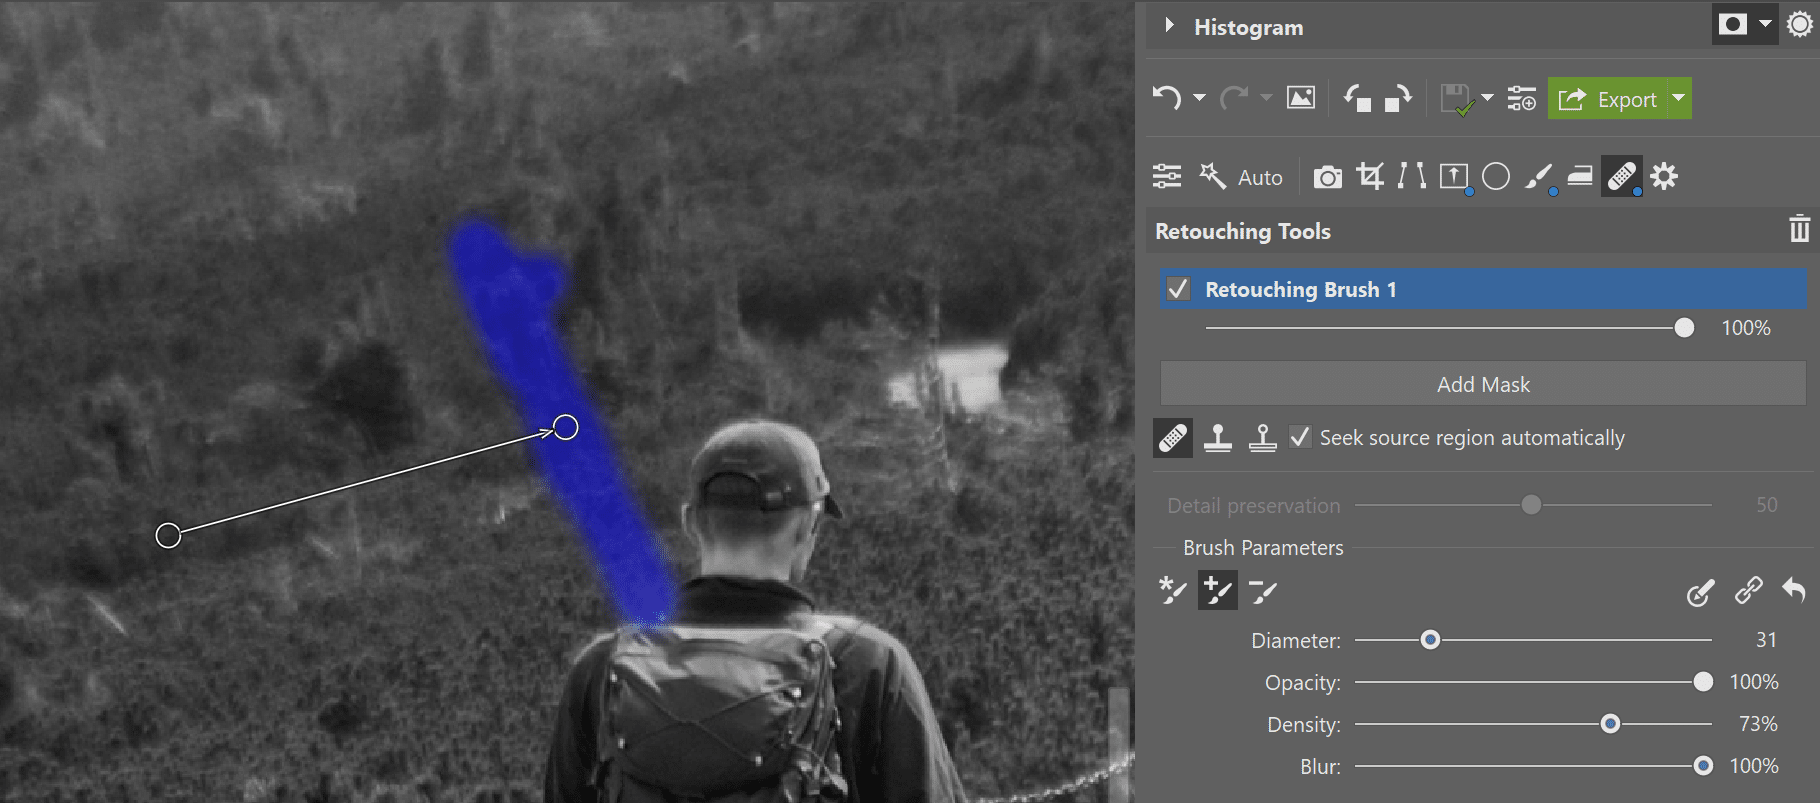The width and height of the screenshot is (1820, 803).
Task: Select the camera and lens icon
Action: 1328,177
